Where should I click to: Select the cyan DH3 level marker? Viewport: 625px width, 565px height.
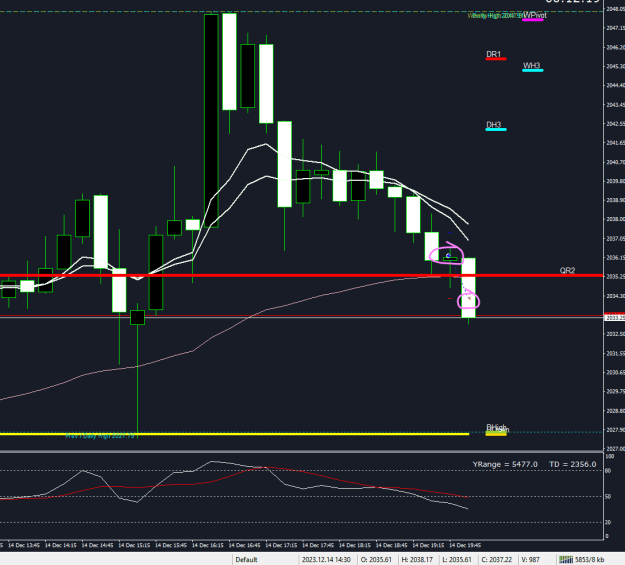pos(496,130)
